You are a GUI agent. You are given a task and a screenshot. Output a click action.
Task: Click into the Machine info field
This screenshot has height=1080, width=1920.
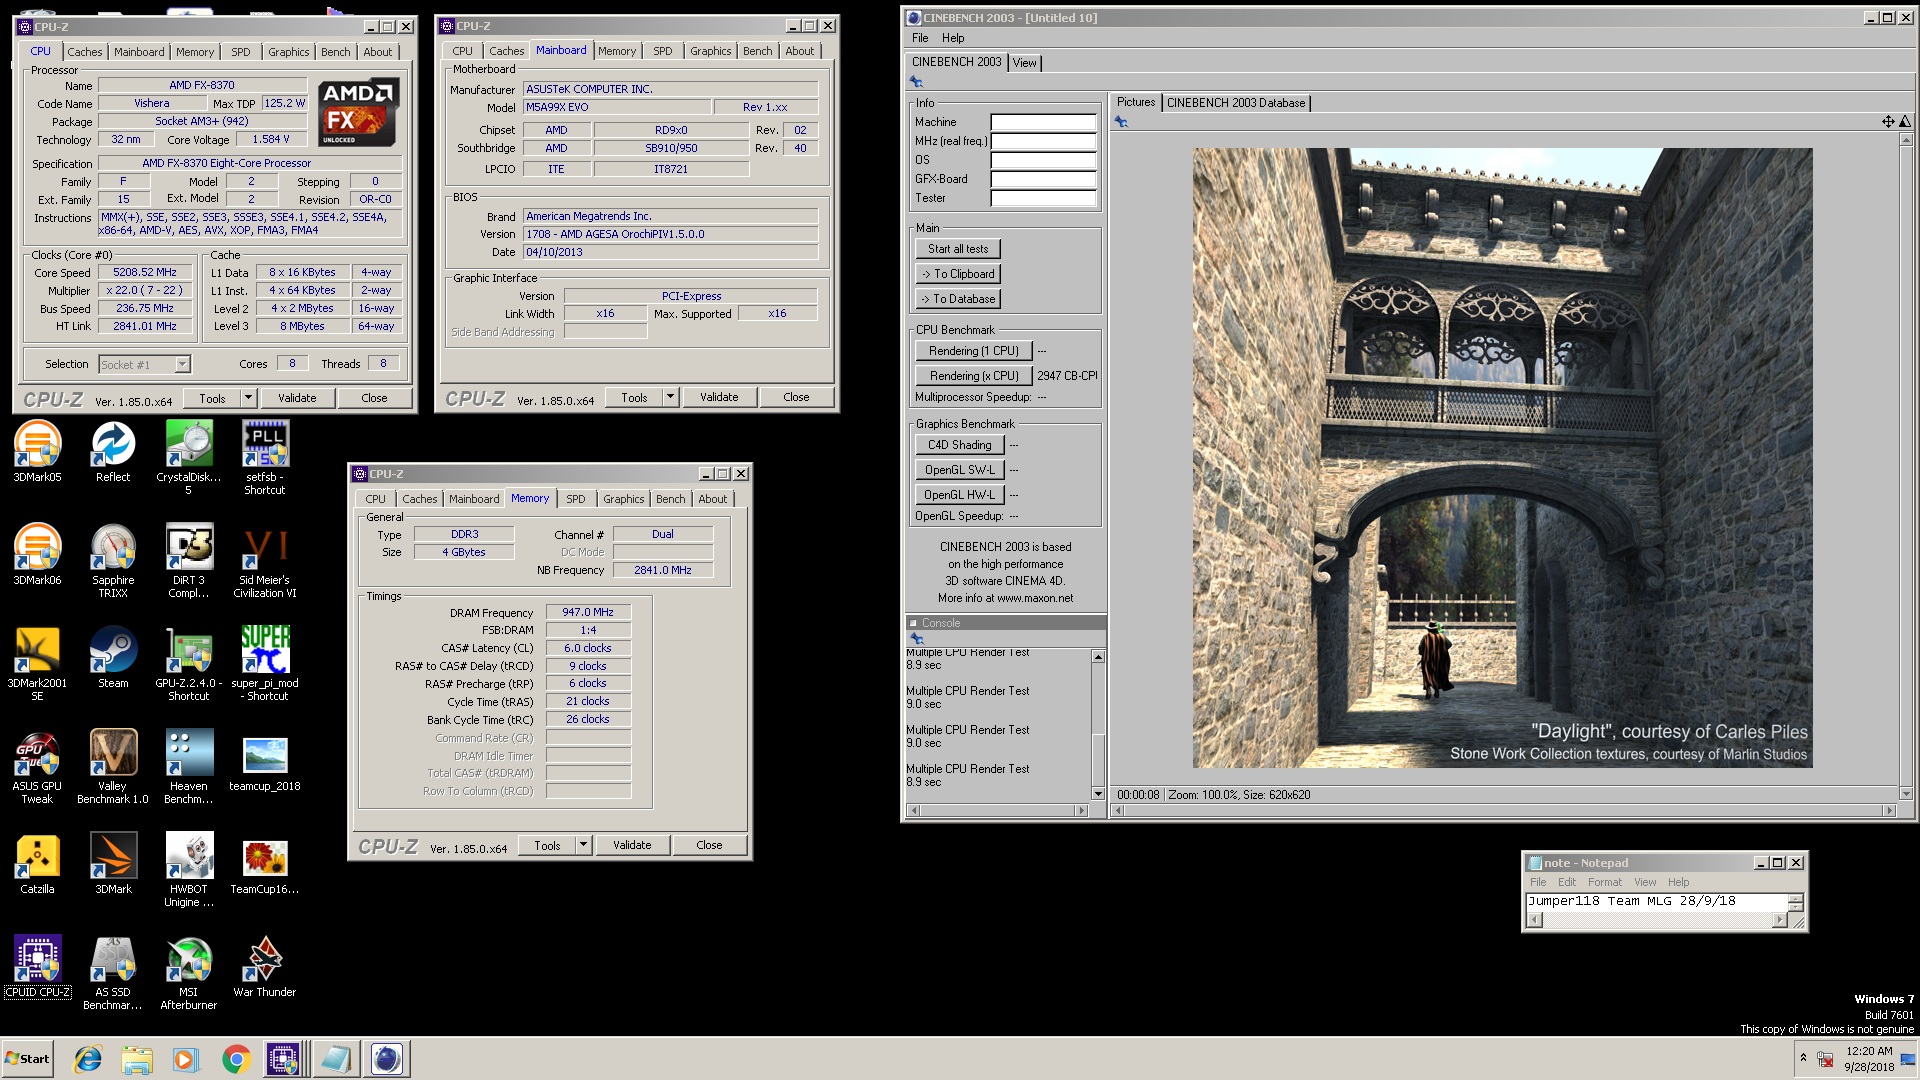click(1043, 122)
